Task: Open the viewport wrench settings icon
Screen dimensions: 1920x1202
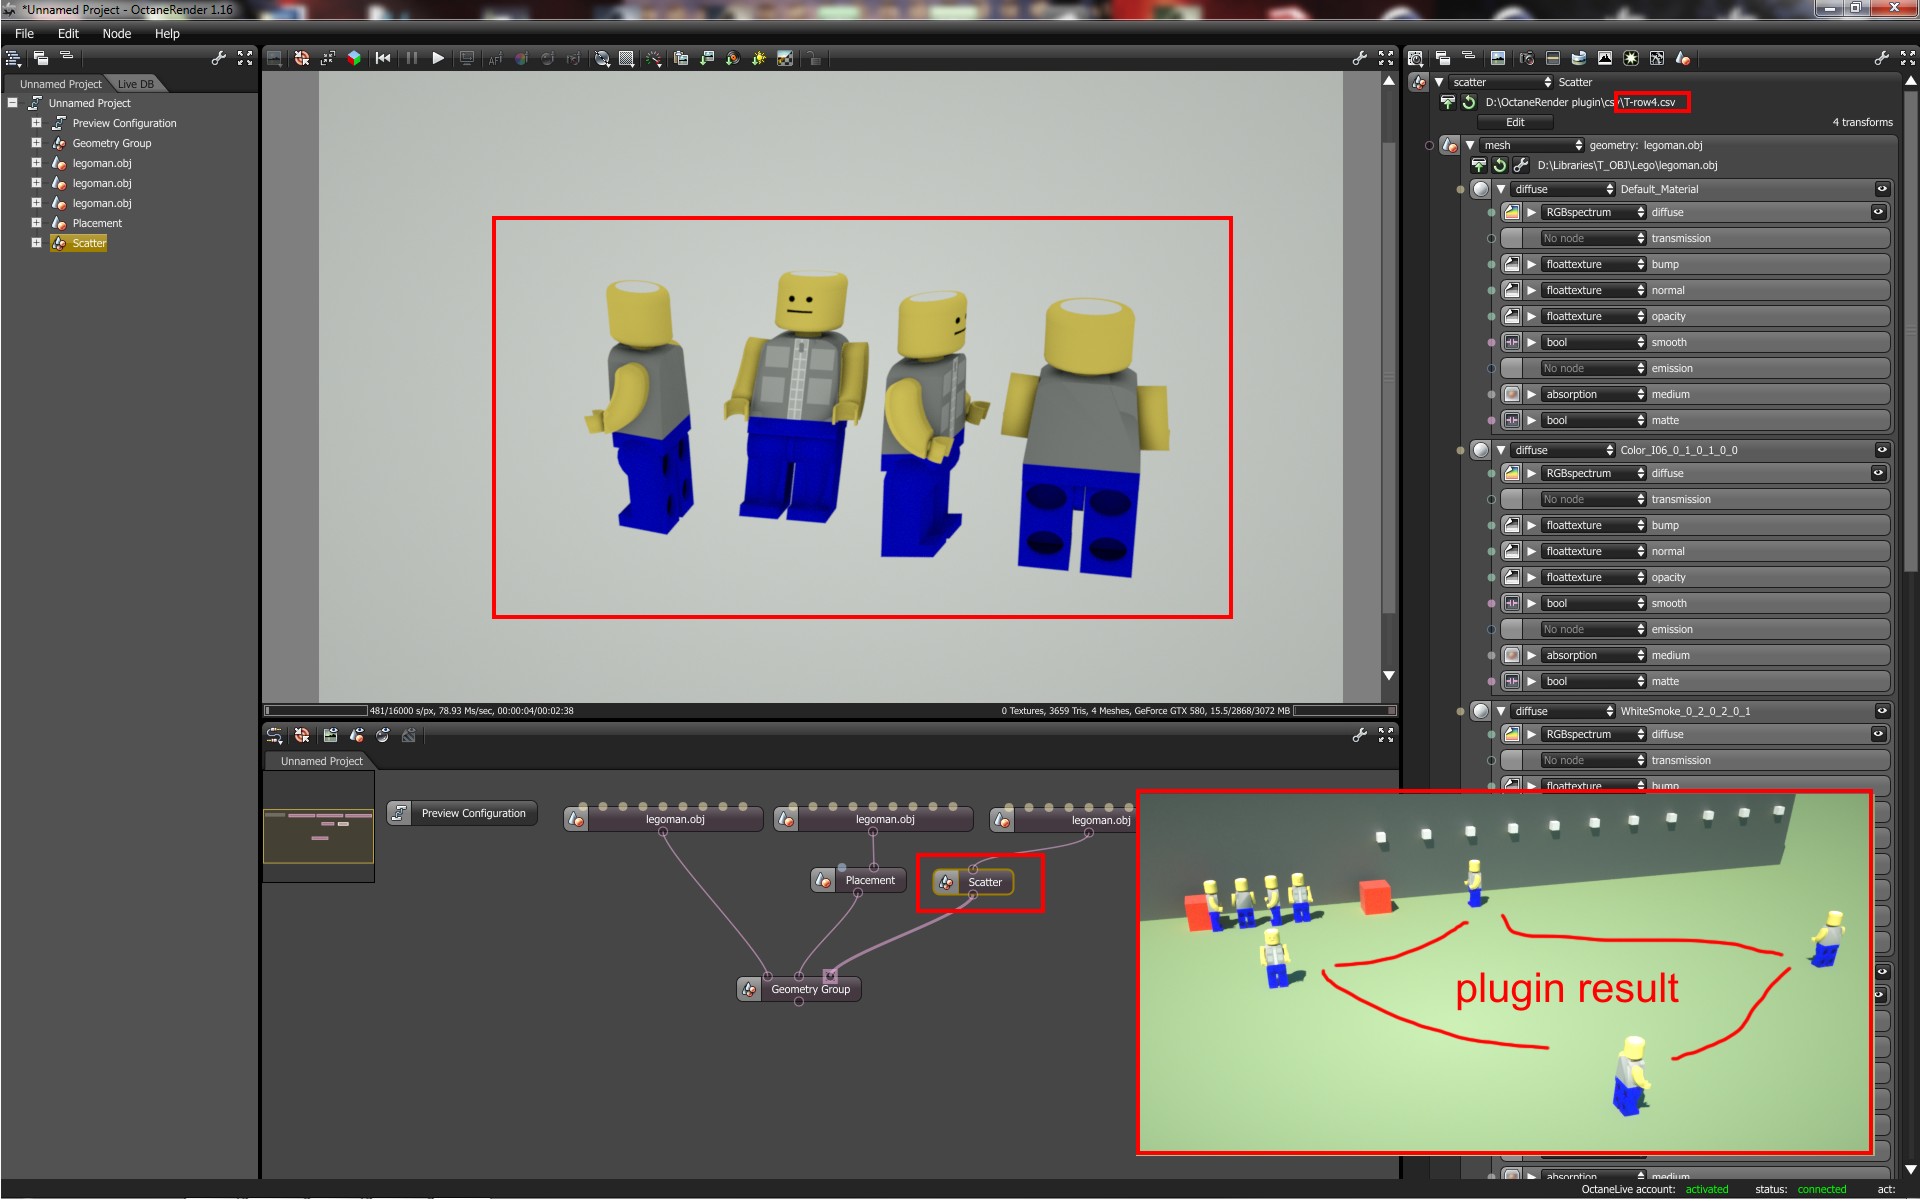Action: point(1359,59)
